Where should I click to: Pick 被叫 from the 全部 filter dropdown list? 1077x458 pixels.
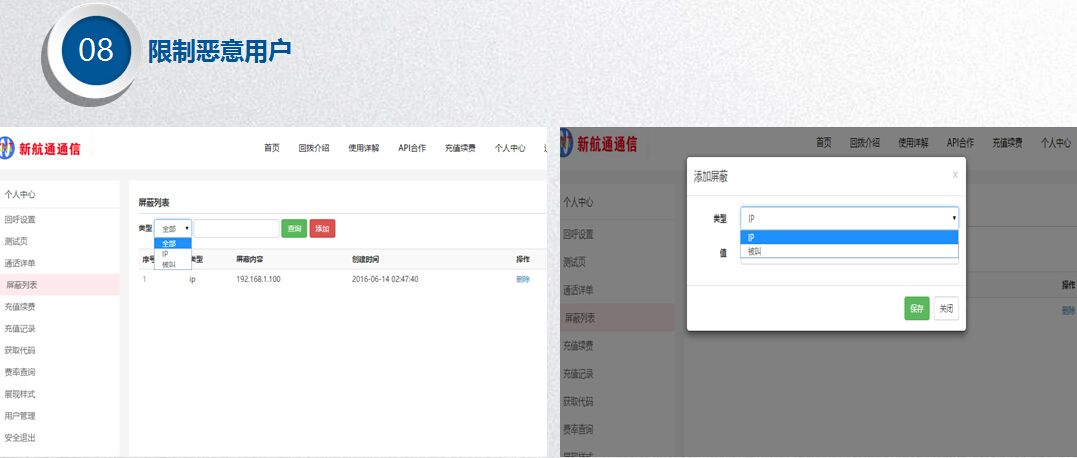[x=168, y=264]
